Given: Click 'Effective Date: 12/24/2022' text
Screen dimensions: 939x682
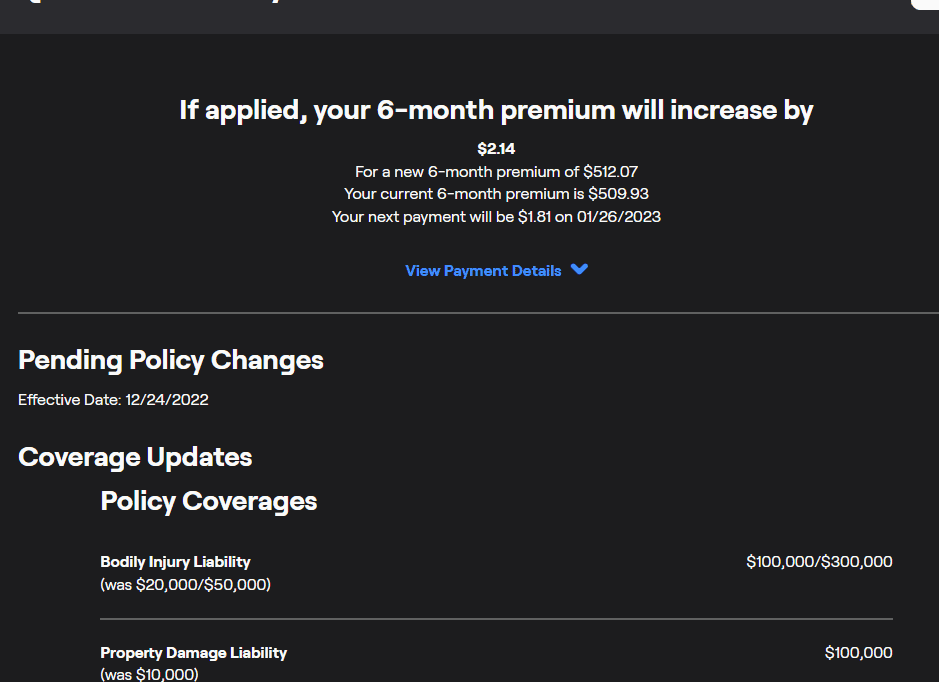Looking at the screenshot, I should [x=113, y=400].
